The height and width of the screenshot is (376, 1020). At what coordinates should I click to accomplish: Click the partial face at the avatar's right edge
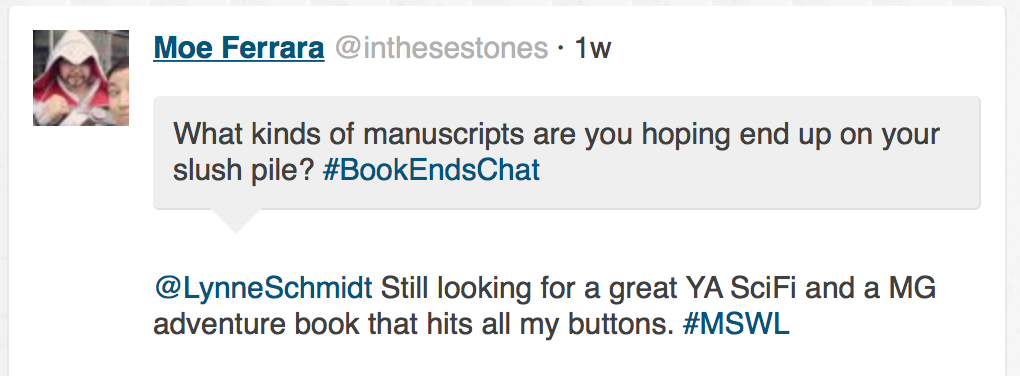pos(118,91)
